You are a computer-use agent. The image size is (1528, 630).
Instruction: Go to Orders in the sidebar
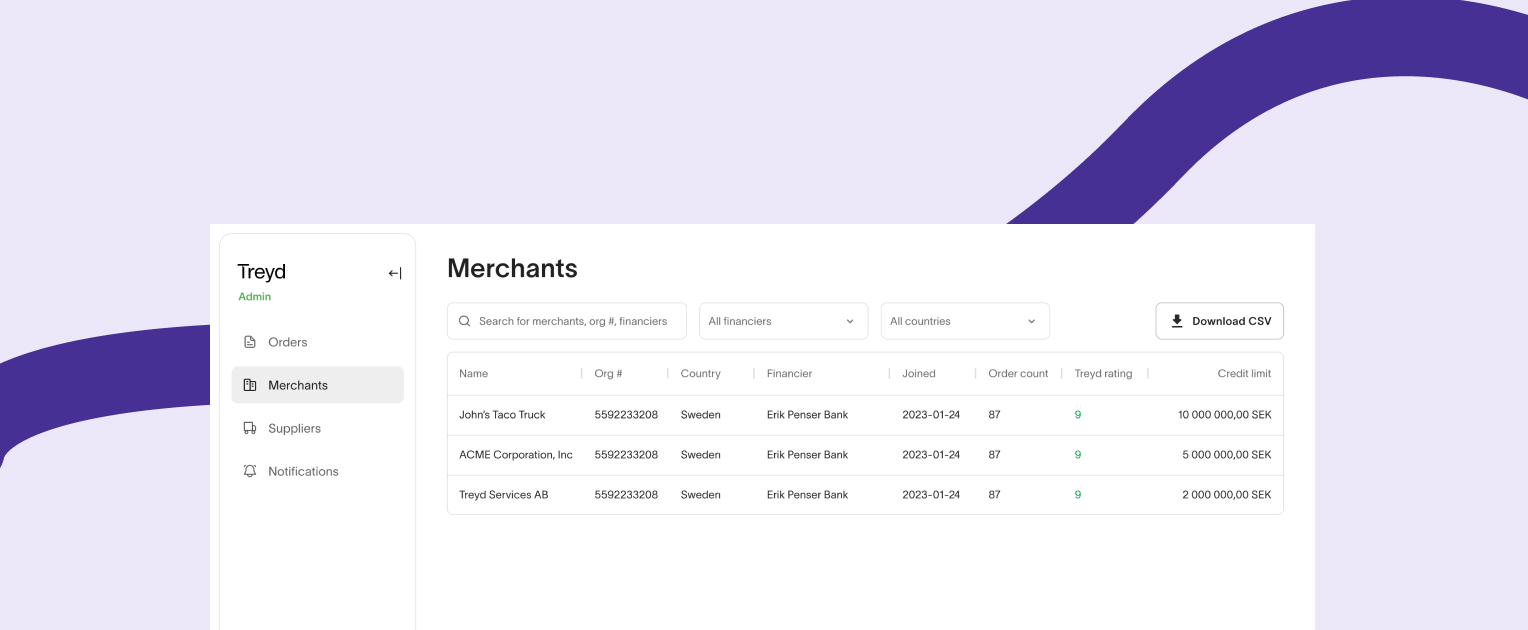(x=288, y=342)
